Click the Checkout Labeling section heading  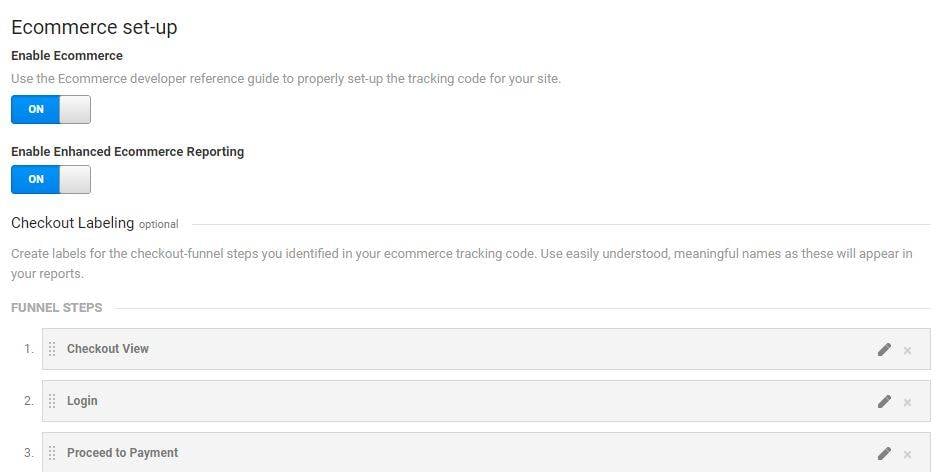[73, 223]
